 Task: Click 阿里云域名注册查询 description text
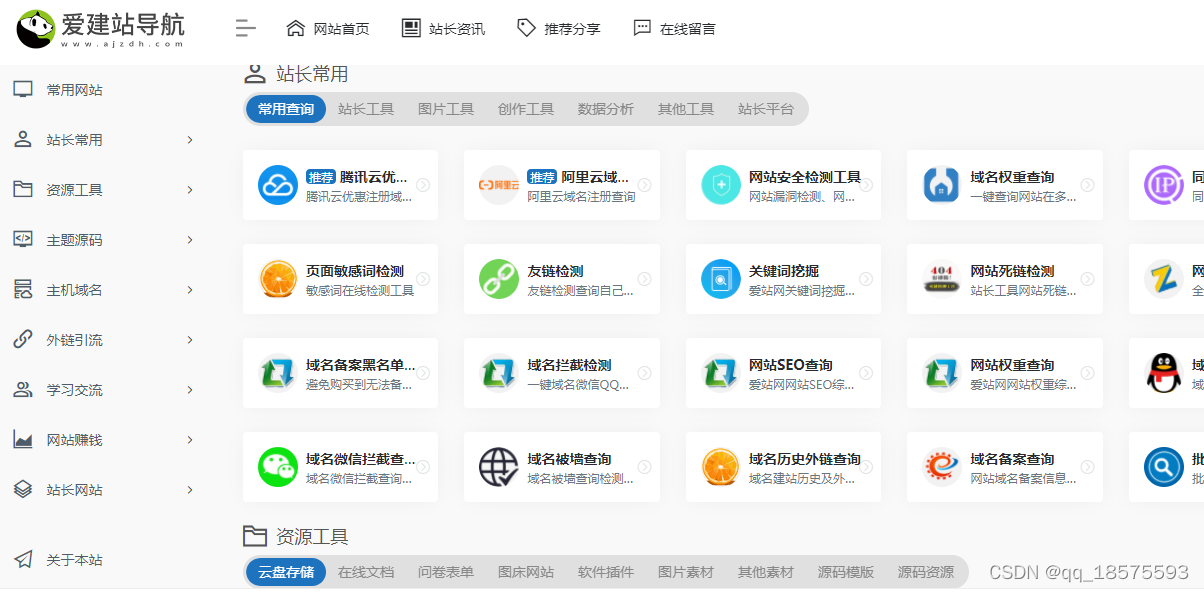tap(581, 197)
